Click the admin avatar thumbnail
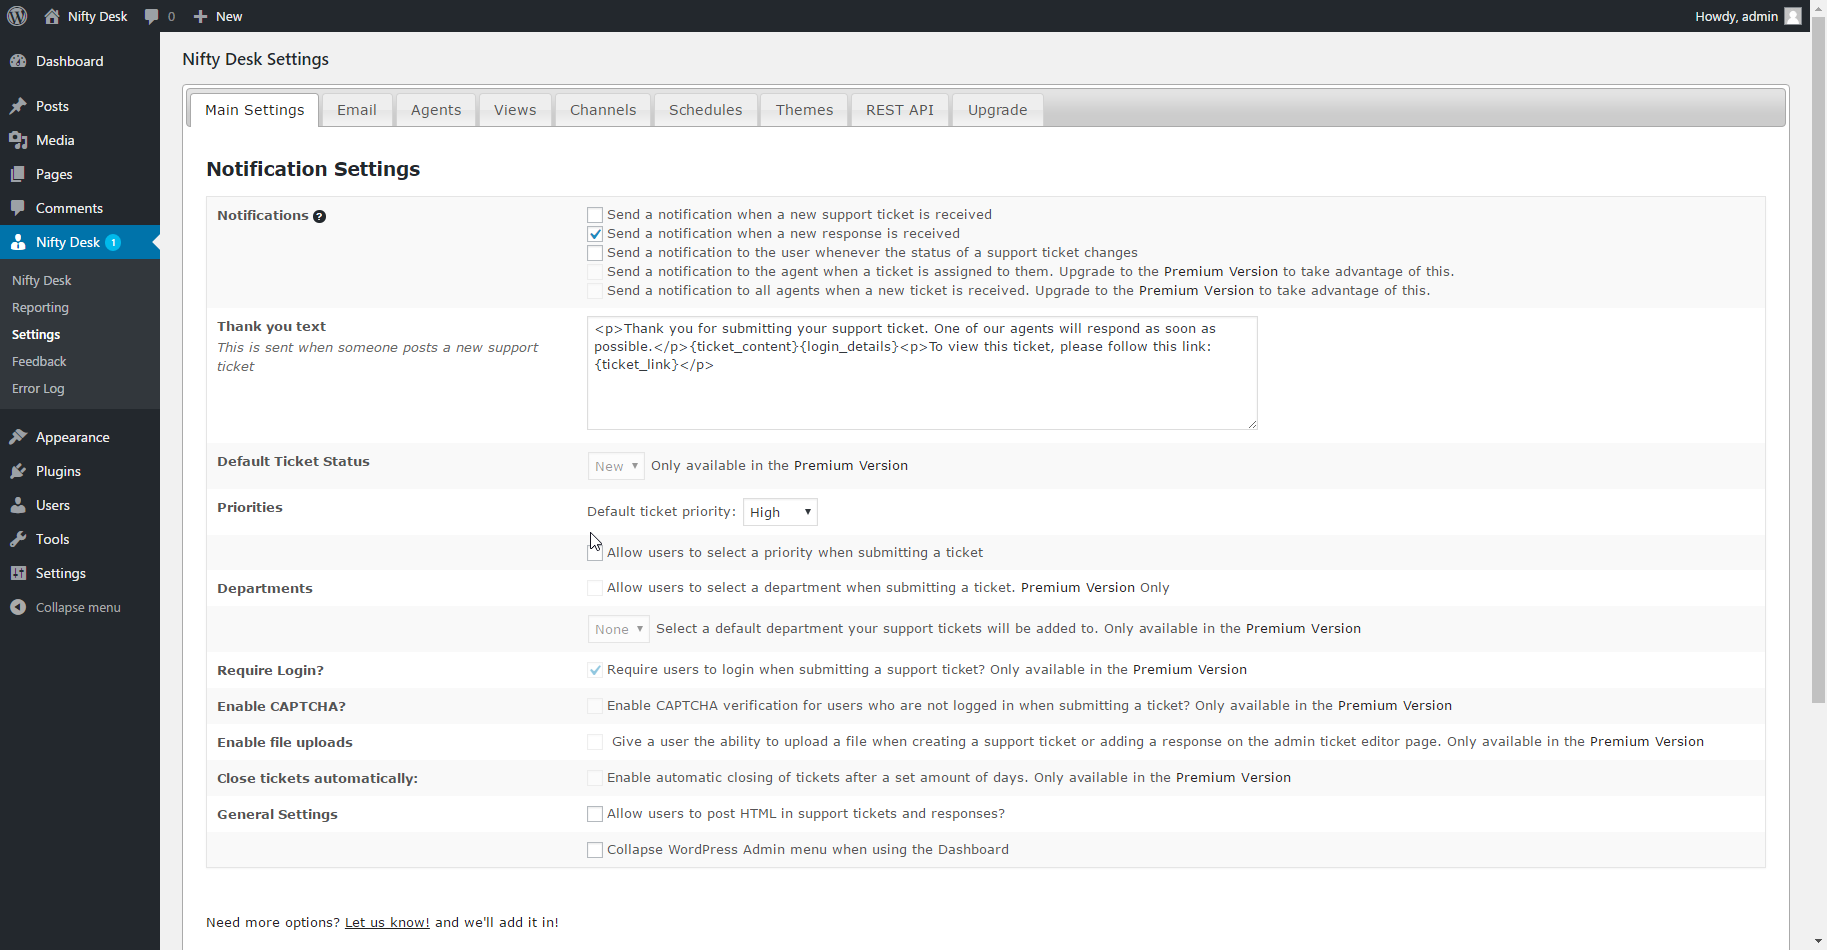Image resolution: width=1827 pixels, height=950 pixels. (1793, 16)
